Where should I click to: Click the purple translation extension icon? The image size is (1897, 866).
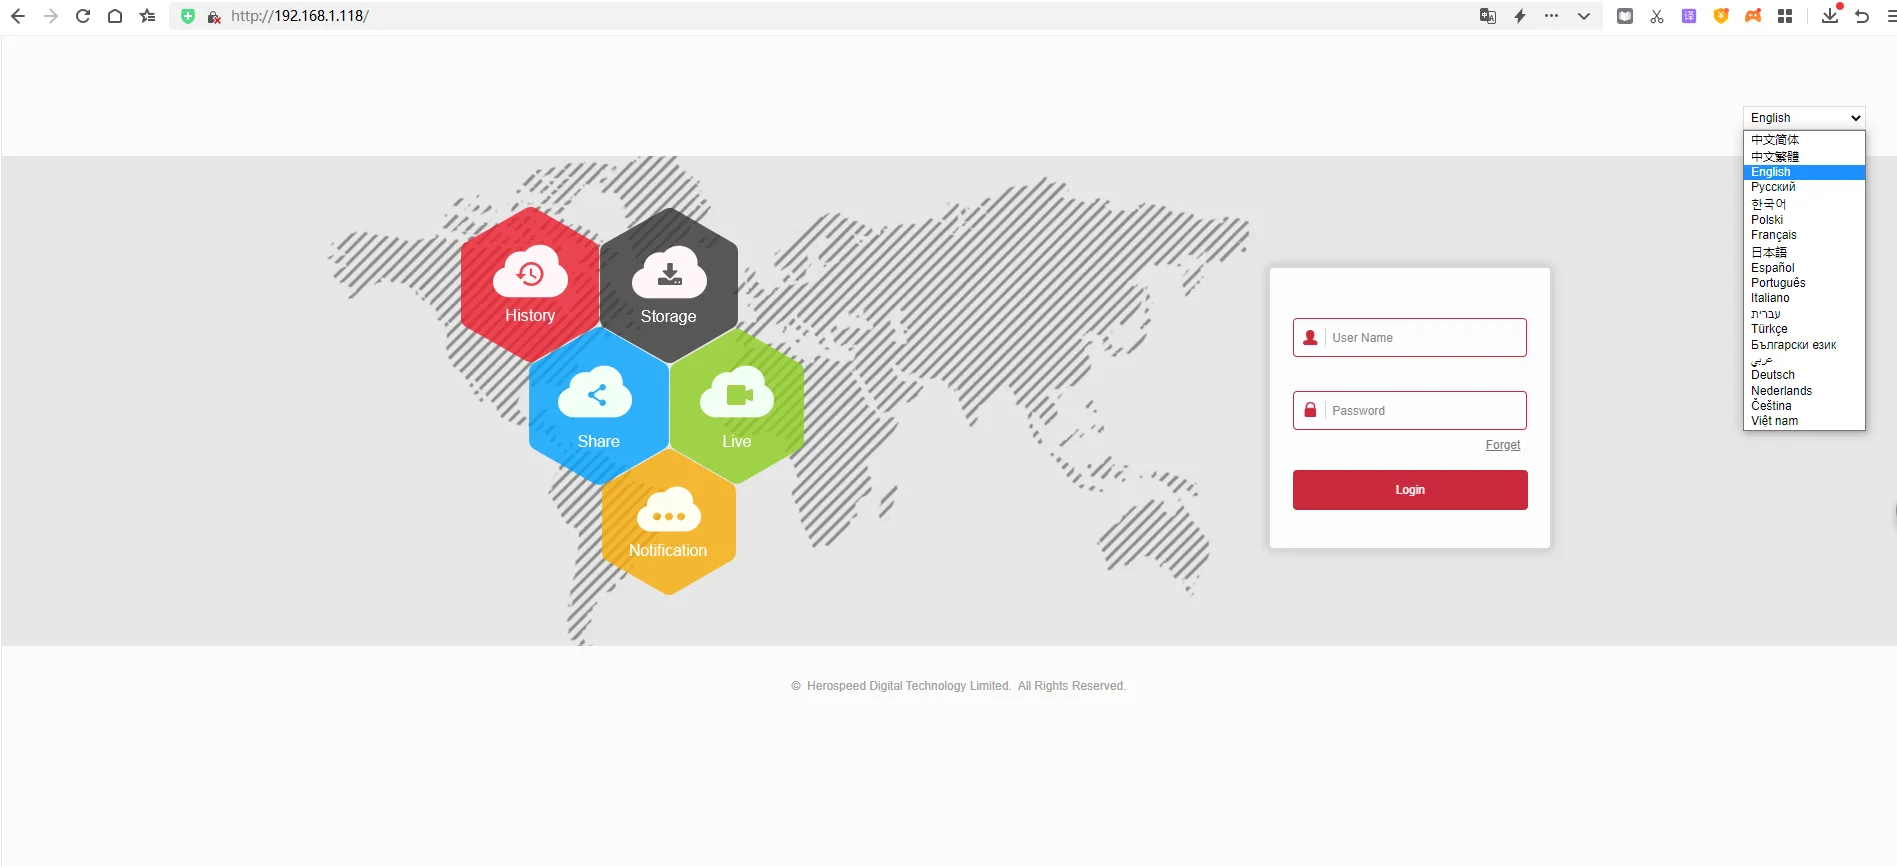1689,16
